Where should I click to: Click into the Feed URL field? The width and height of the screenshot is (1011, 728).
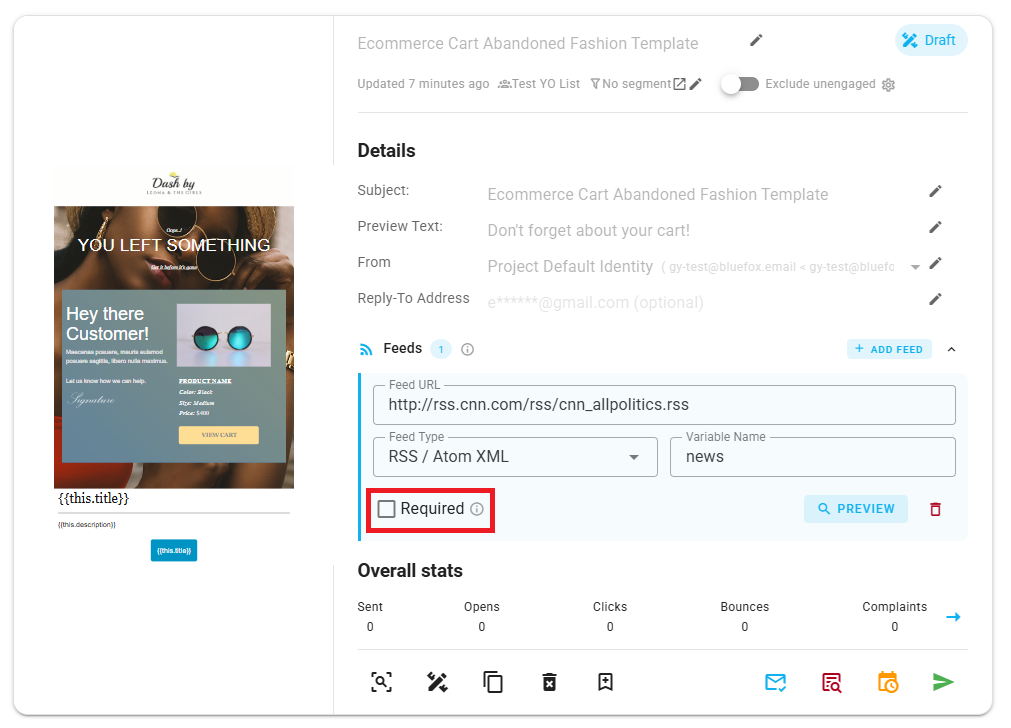[664, 405]
